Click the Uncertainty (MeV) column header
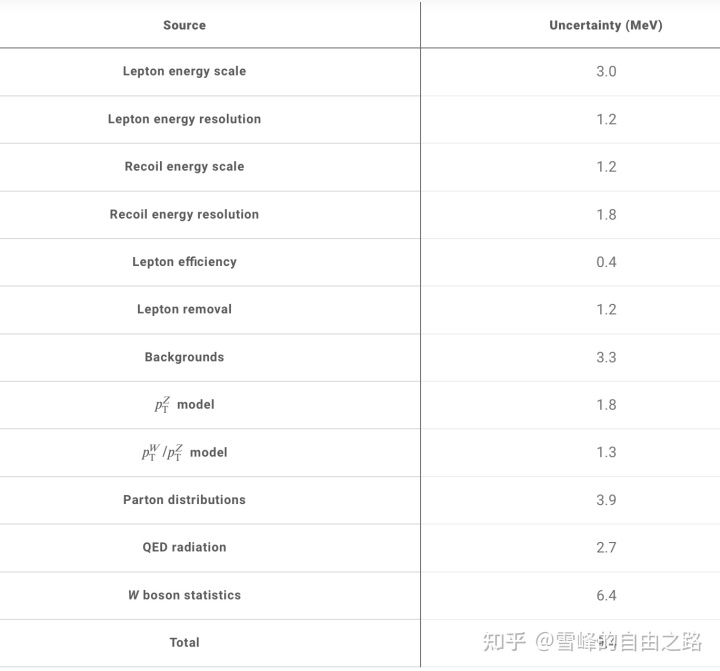The height and width of the screenshot is (671, 720). pos(606,25)
